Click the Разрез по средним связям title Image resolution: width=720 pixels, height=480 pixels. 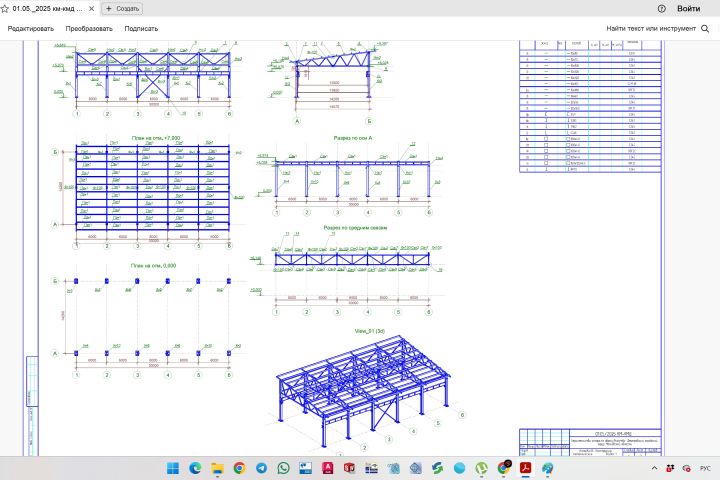(355, 228)
